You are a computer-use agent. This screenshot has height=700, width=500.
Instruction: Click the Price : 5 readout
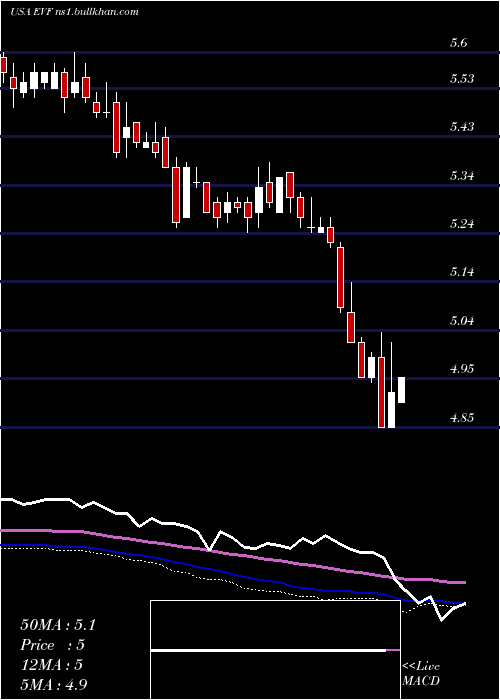(53, 645)
